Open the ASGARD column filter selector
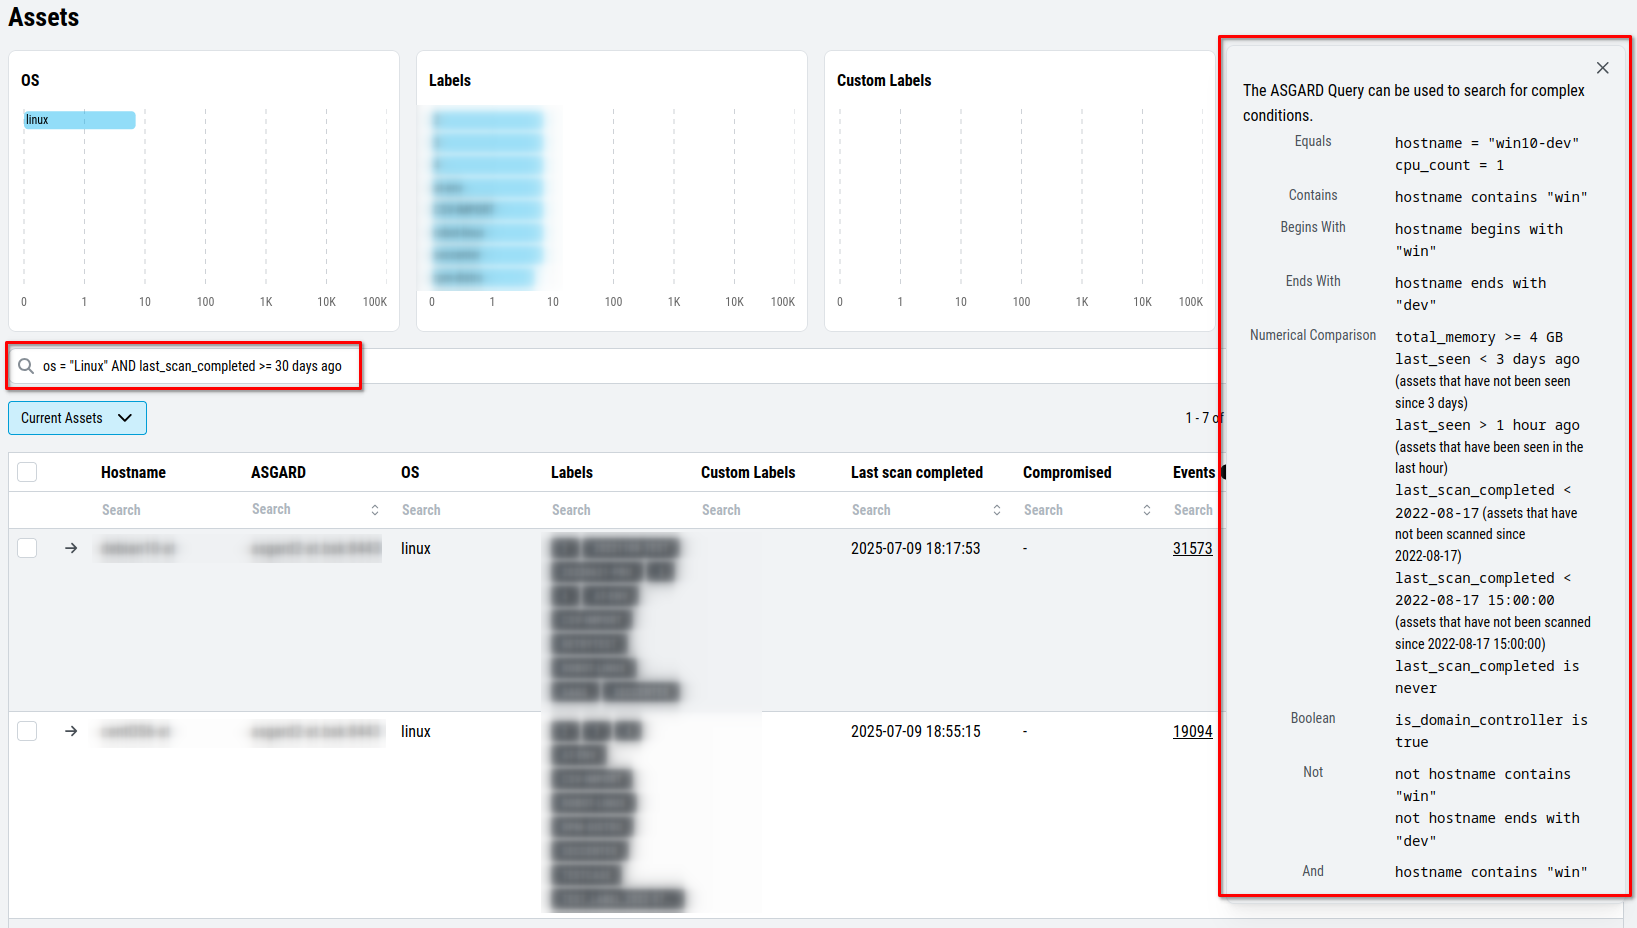Image resolution: width=1637 pixels, height=928 pixels. 315,510
